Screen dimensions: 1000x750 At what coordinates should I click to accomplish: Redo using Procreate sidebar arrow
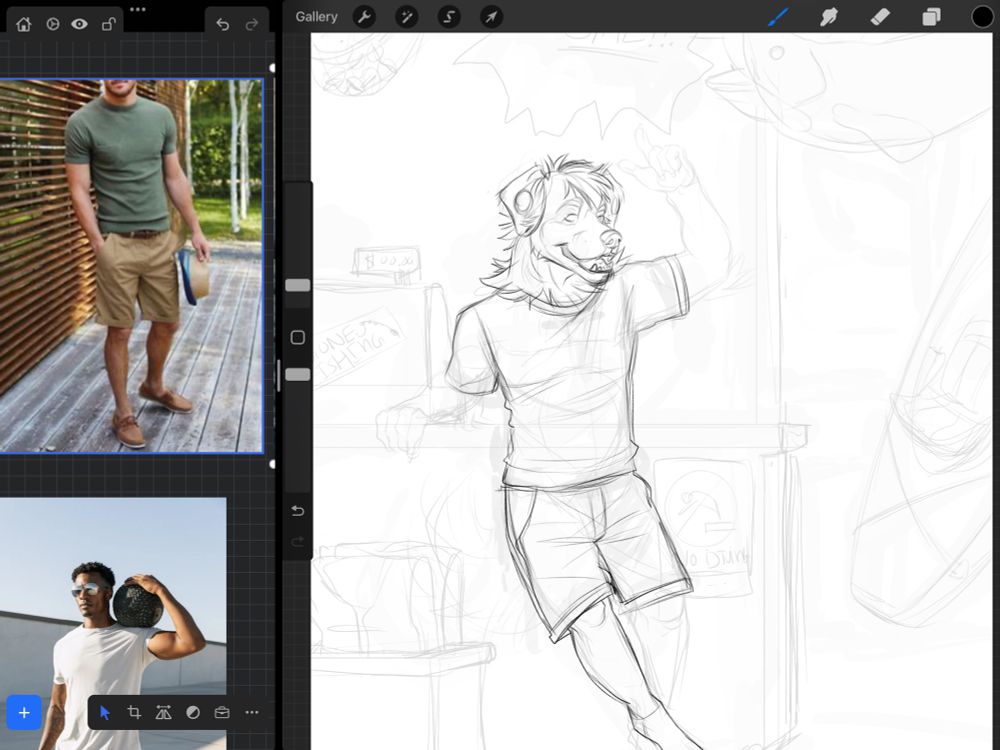pos(298,541)
